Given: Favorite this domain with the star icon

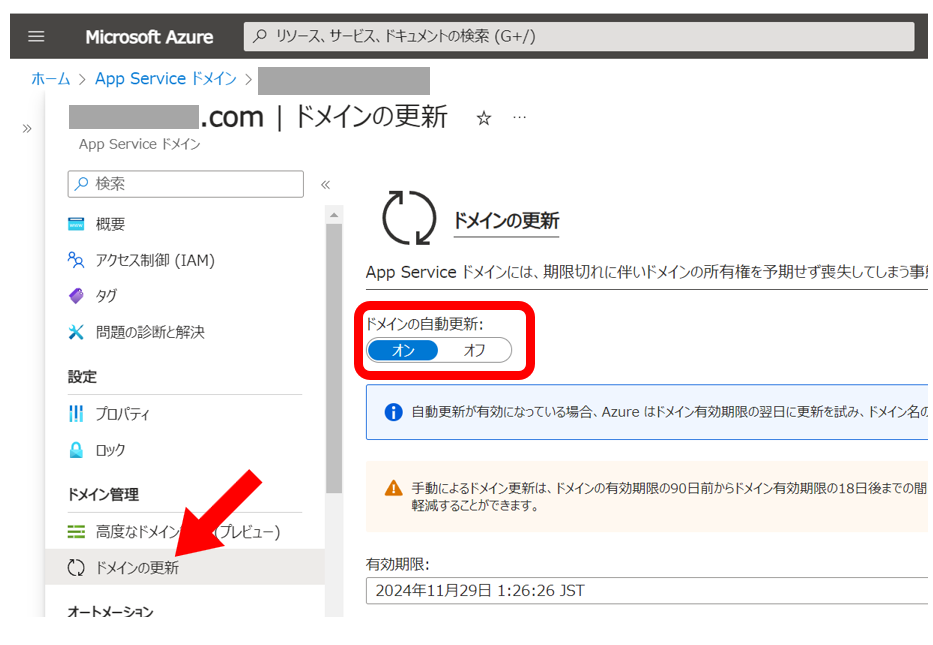Looking at the screenshot, I should point(484,118).
